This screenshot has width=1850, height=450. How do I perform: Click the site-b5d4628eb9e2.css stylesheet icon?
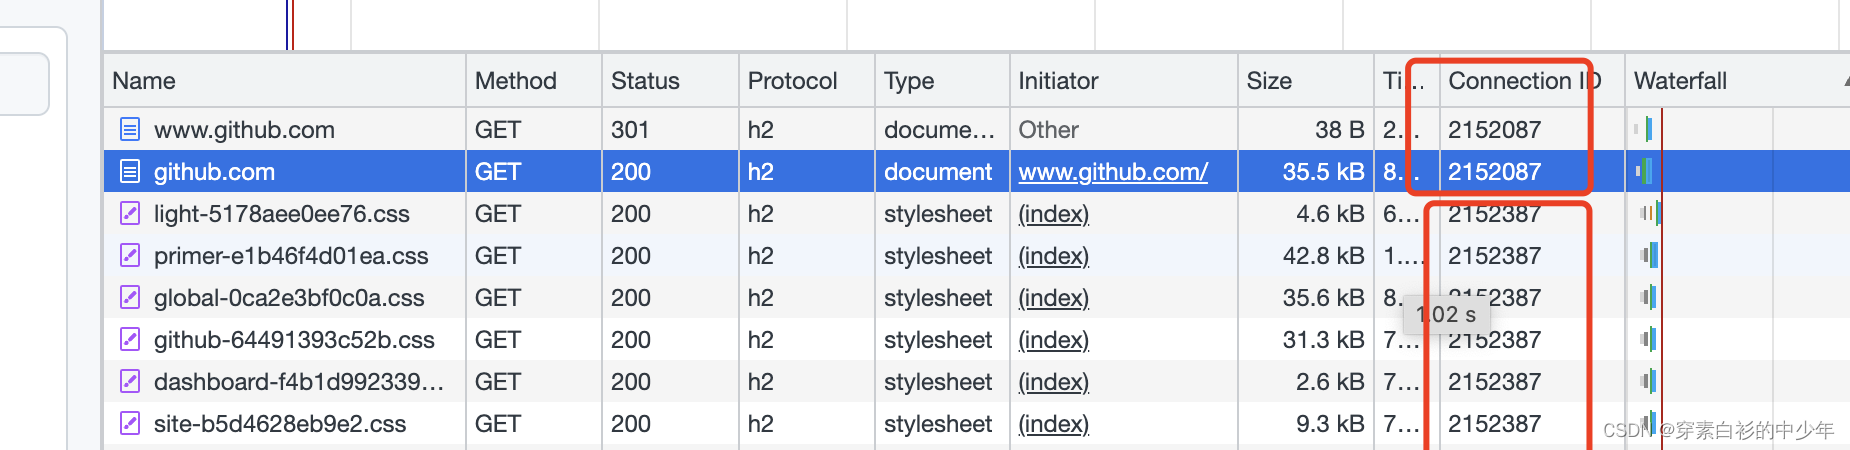coord(129,424)
